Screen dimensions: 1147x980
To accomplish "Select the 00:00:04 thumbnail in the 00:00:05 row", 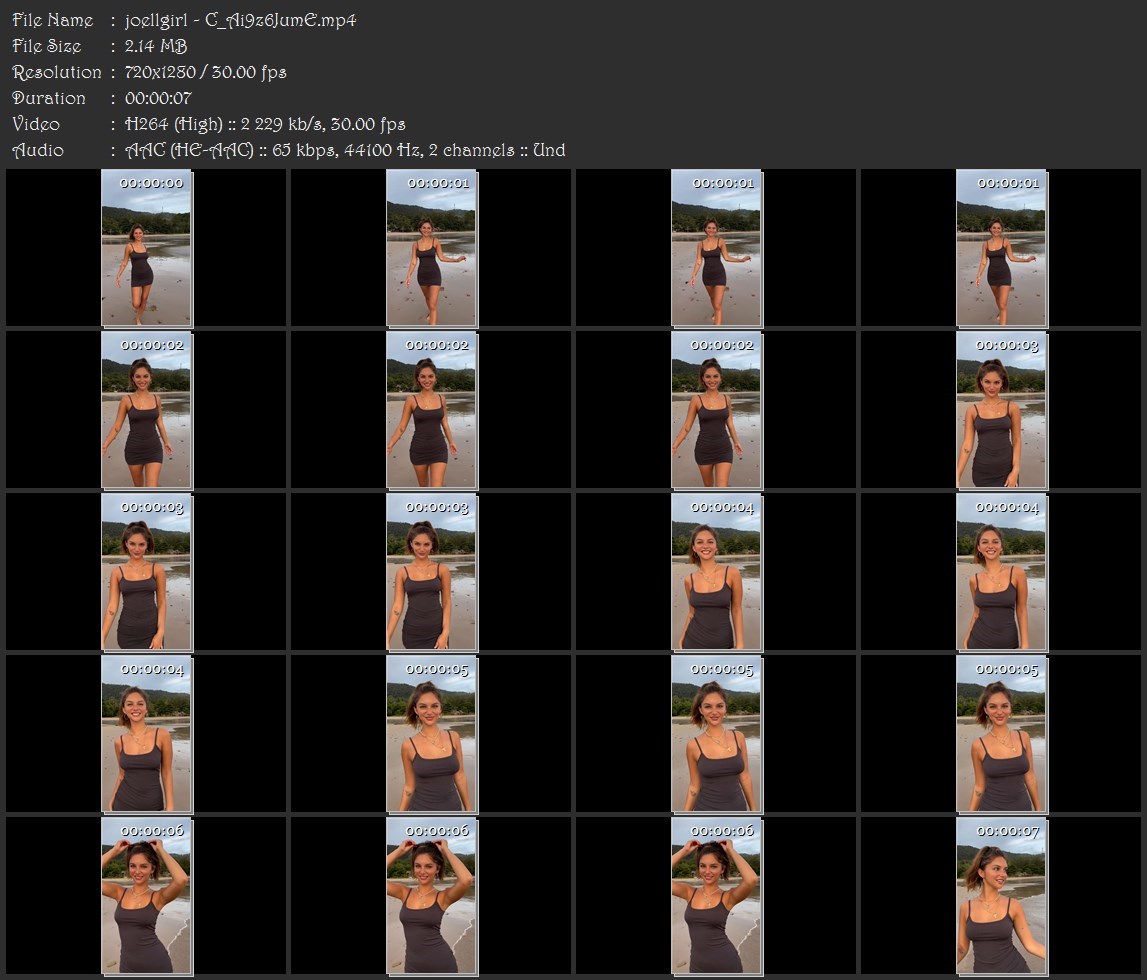I will (146, 734).
